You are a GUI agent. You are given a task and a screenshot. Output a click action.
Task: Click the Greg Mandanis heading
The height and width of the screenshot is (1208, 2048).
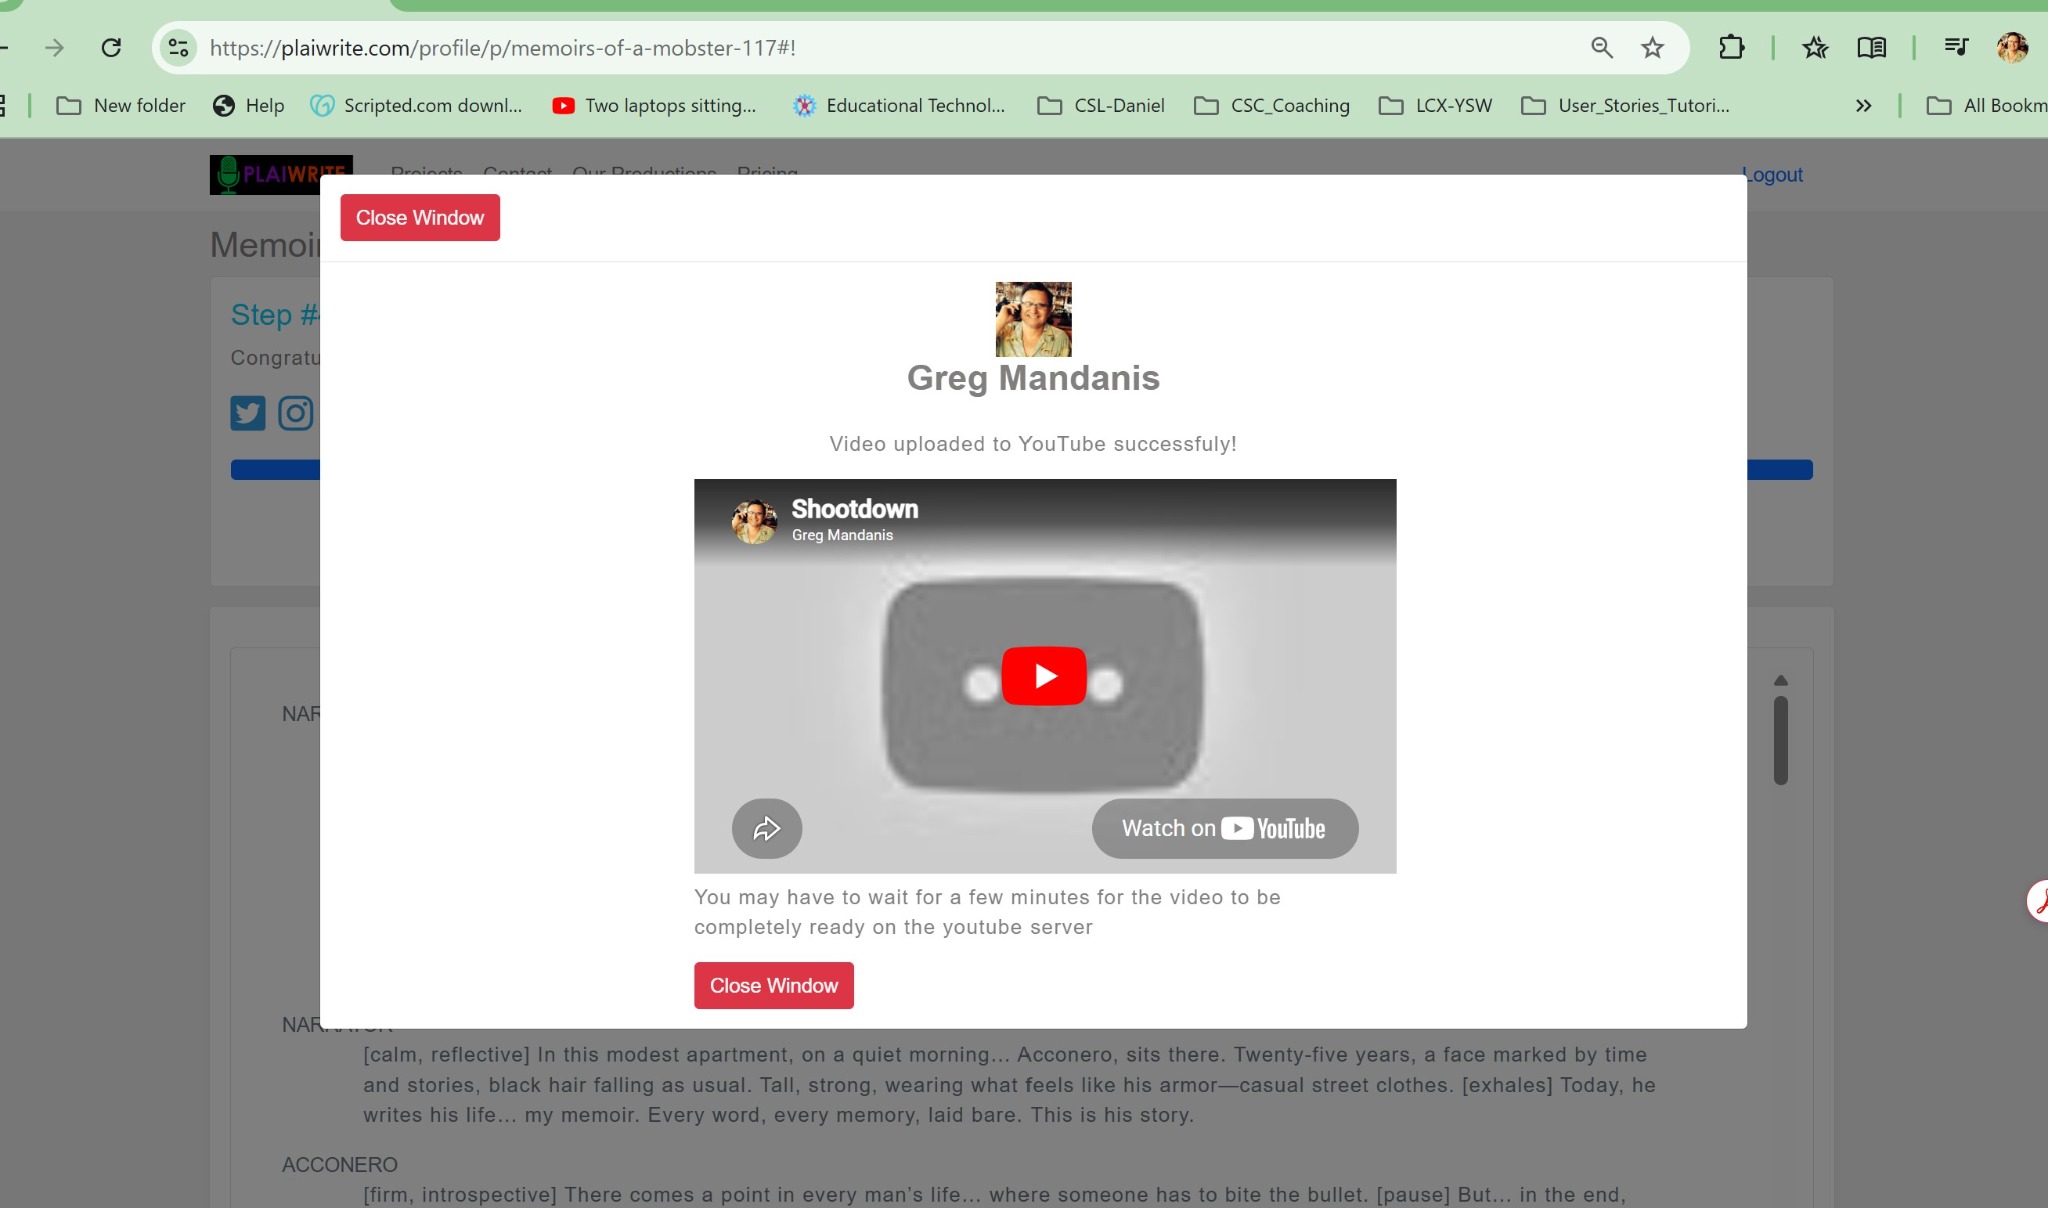click(1033, 378)
